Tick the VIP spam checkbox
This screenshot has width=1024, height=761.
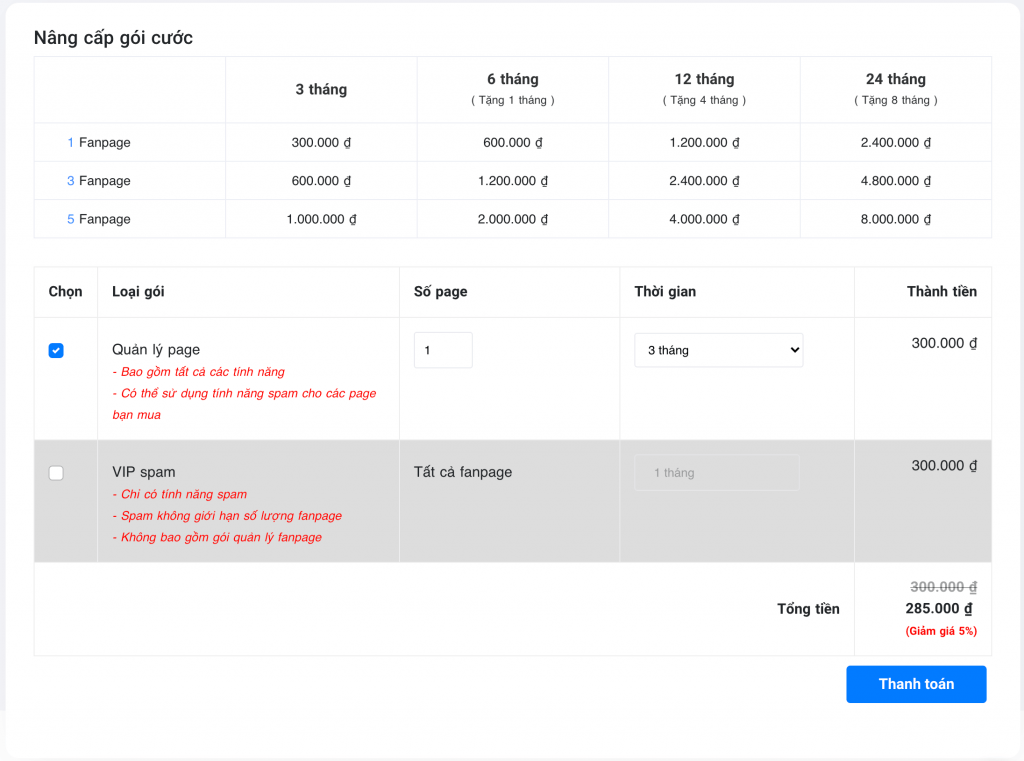point(56,473)
